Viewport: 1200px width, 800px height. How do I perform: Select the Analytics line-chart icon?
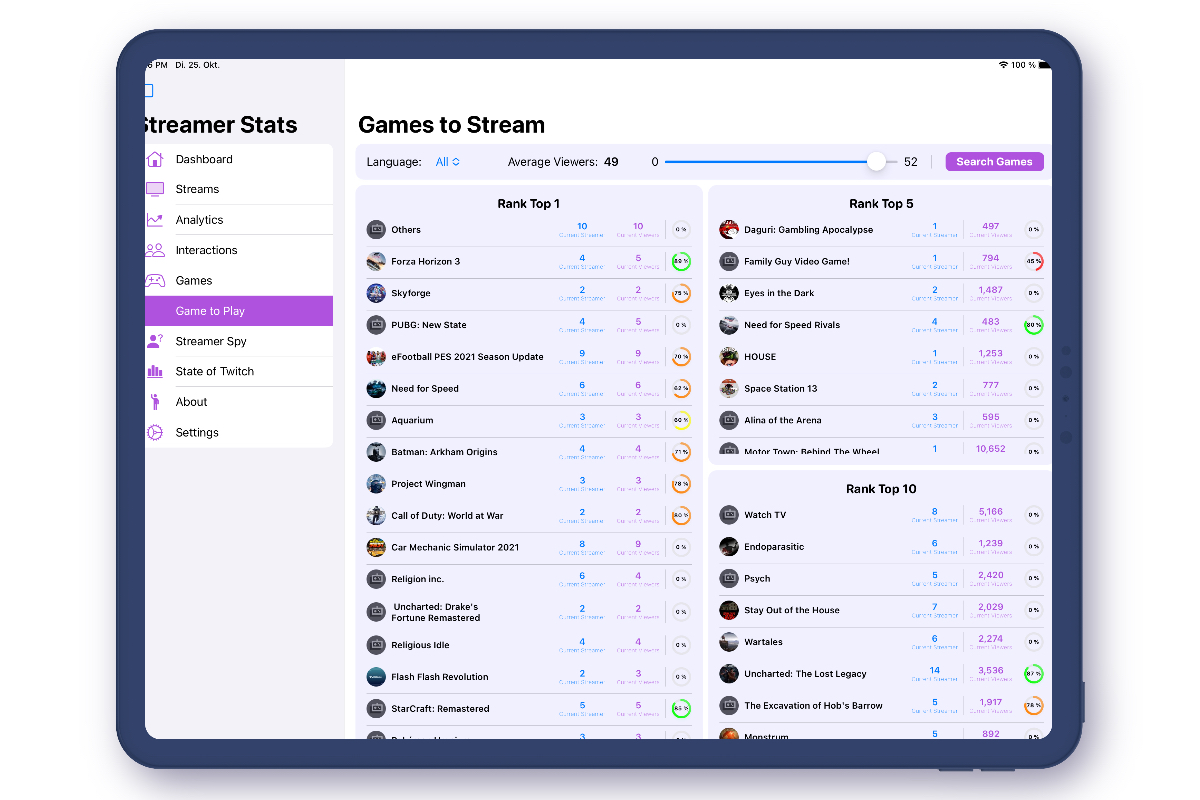155,219
